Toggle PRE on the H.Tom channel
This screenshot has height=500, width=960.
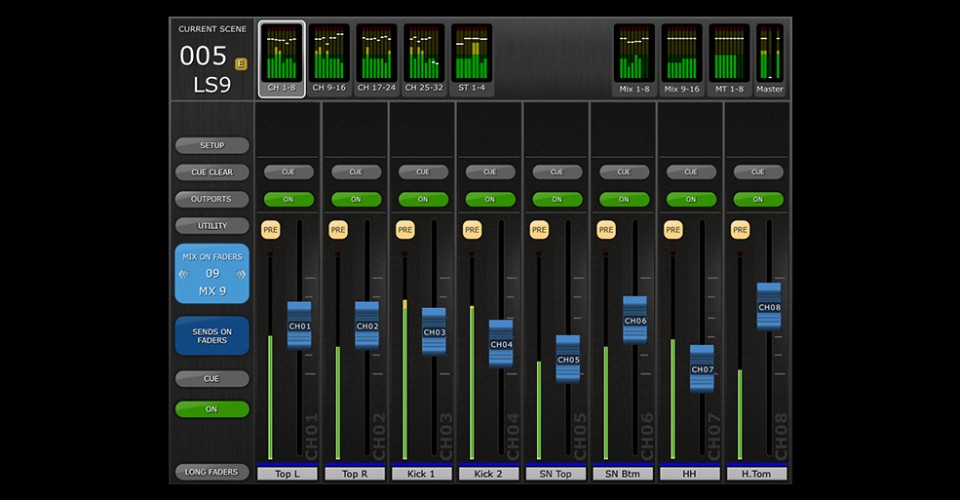coord(740,230)
